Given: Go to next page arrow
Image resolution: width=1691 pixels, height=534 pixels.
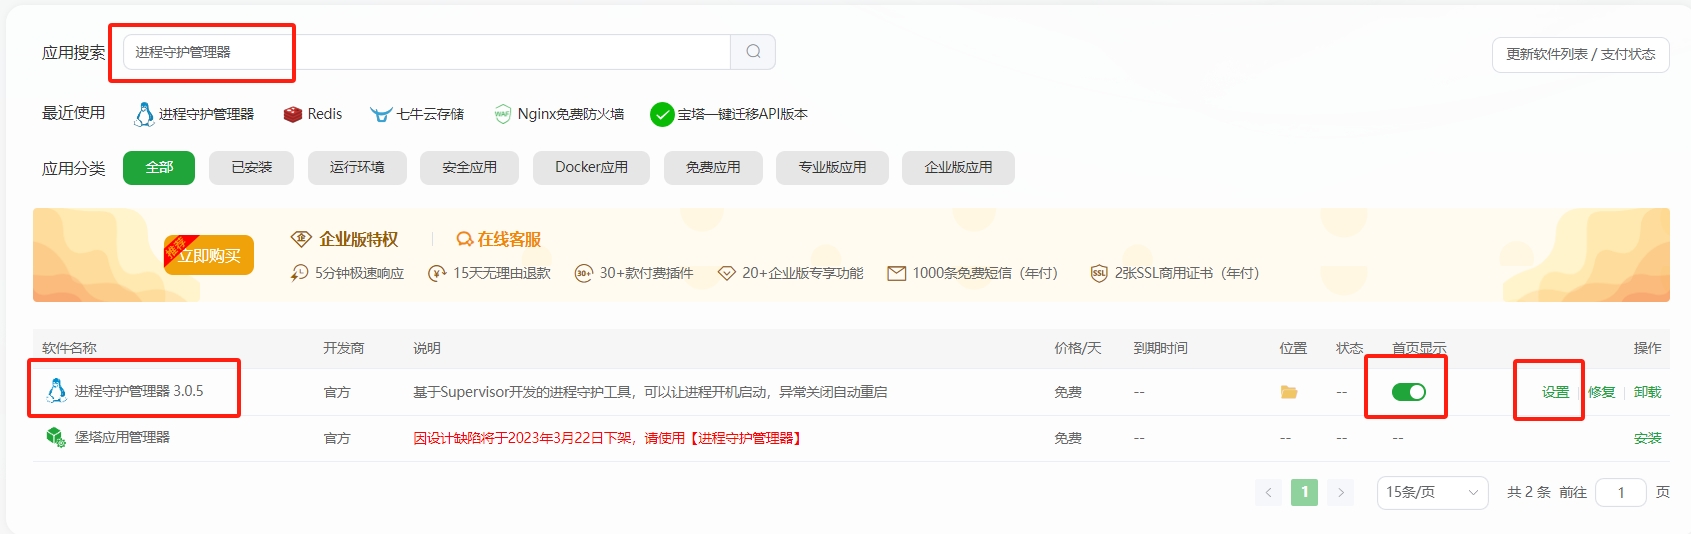Looking at the screenshot, I should coord(1340,492).
